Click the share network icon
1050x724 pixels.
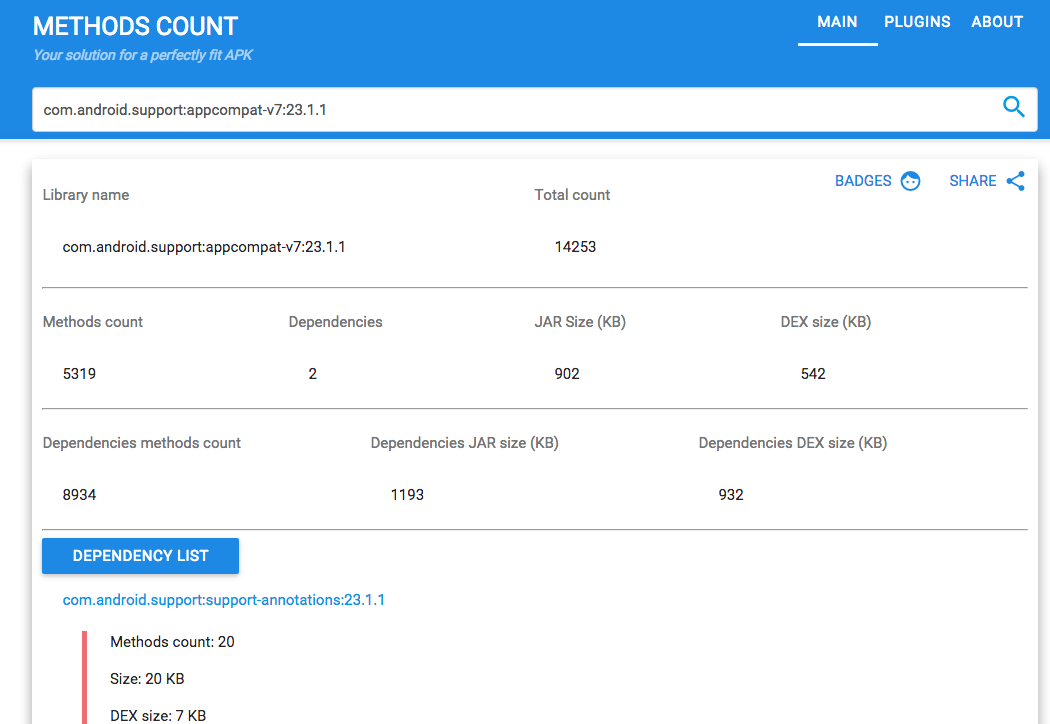[x=1016, y=181]
